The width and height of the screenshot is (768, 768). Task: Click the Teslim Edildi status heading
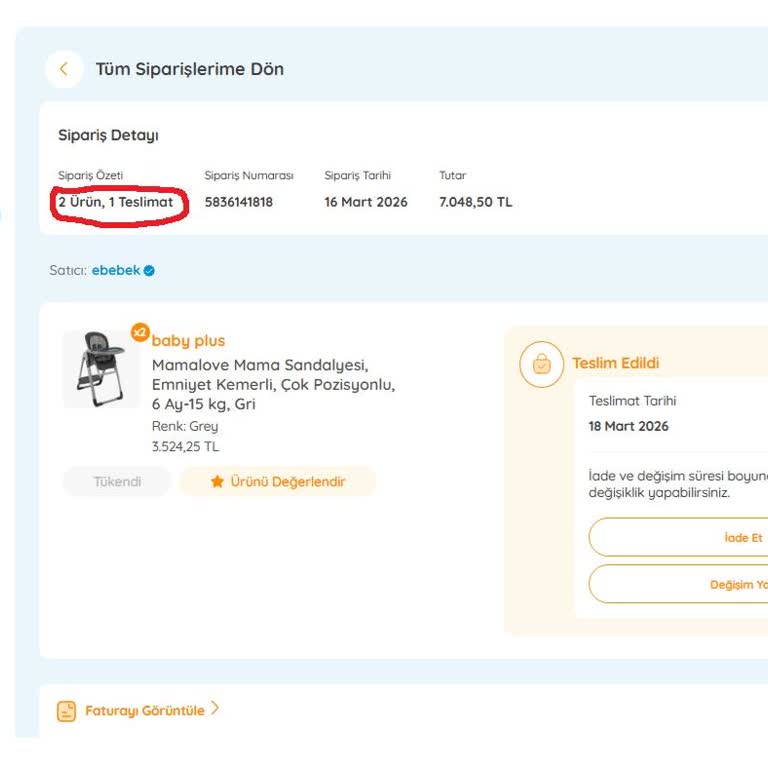click(x=615, y=363)
